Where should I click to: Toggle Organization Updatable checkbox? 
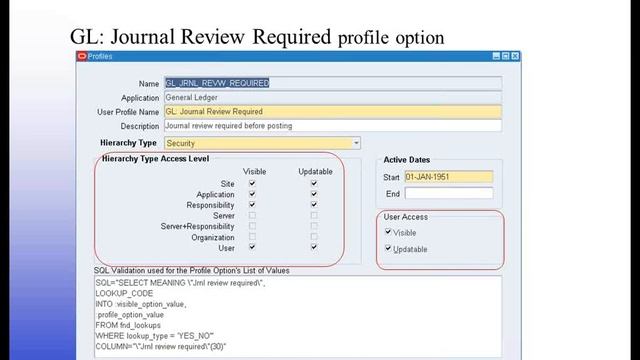314,236
